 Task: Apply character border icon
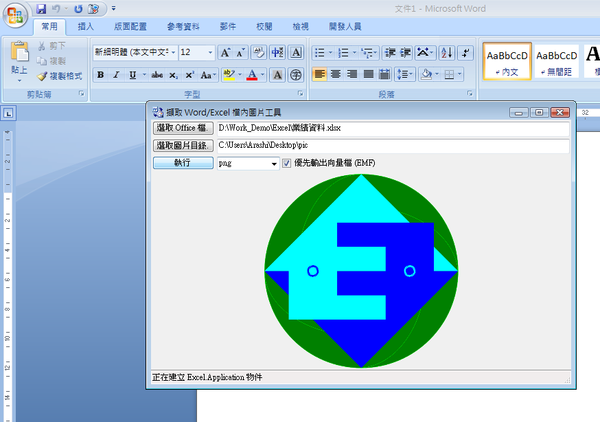pyautogui.click(x=296, y=53)
